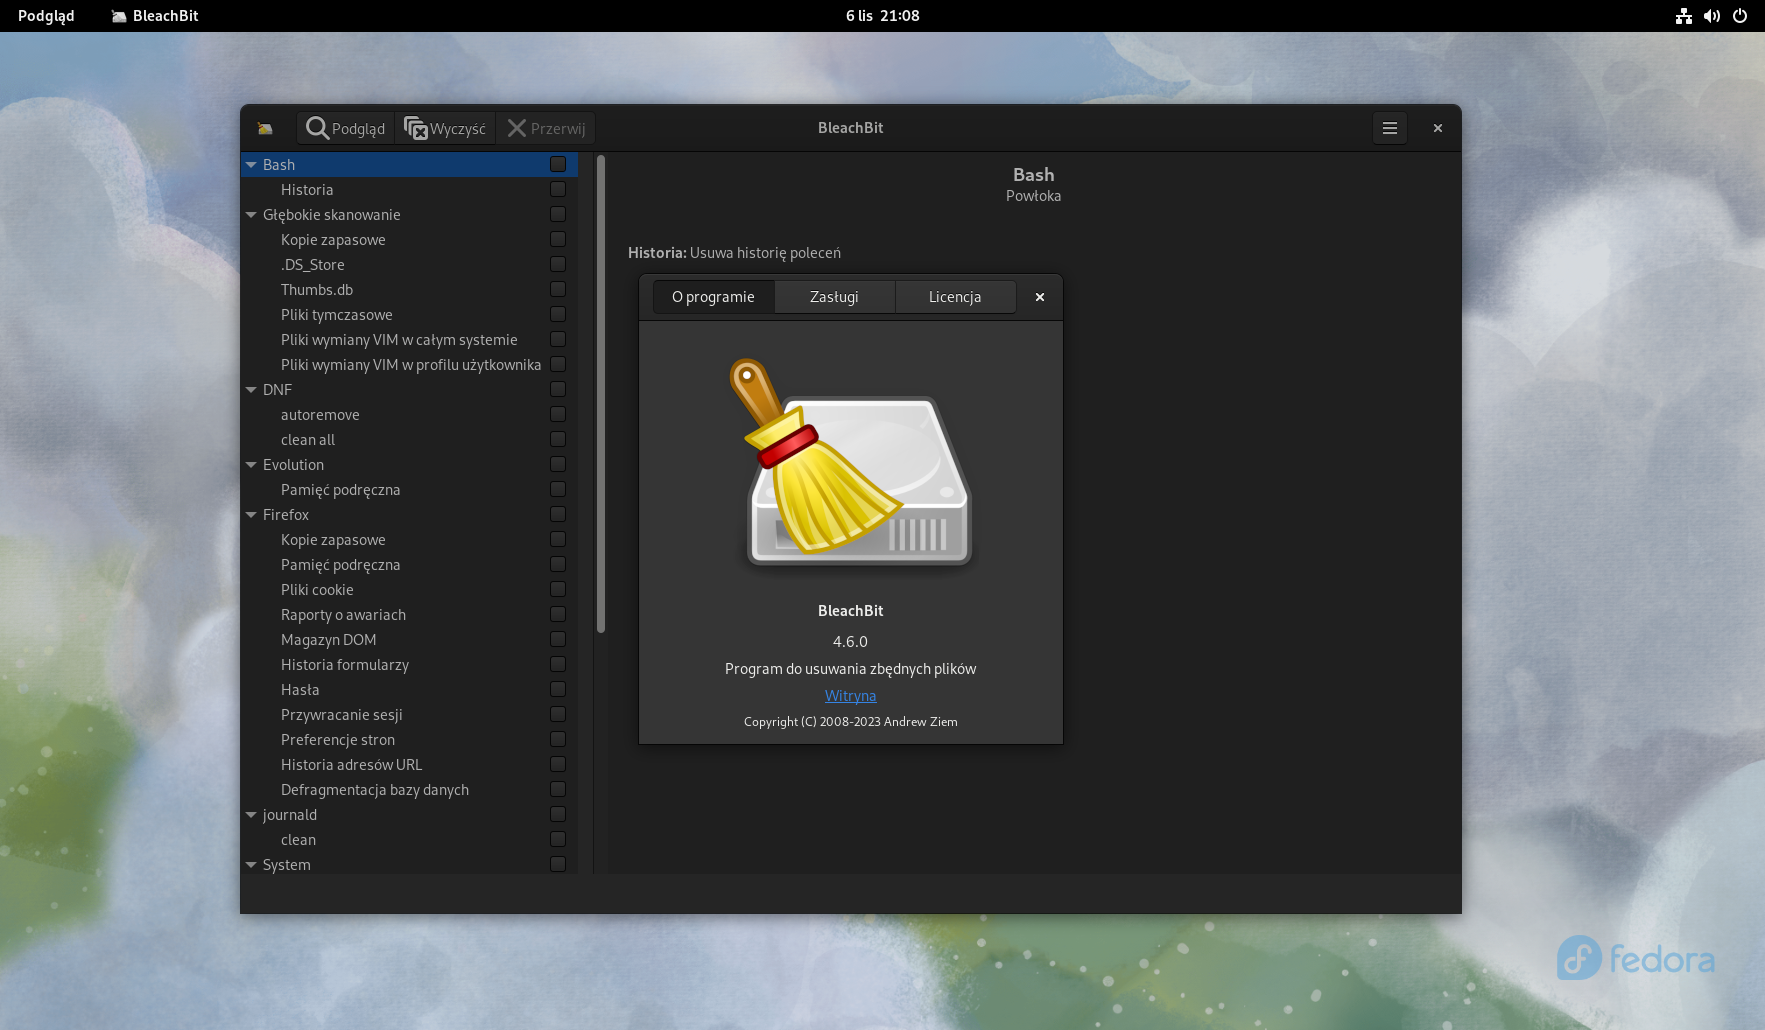Click the cleaner list vertical scrollbar
The width and height of the screenshot is (1765, 1030).
[x=601, y=394]
